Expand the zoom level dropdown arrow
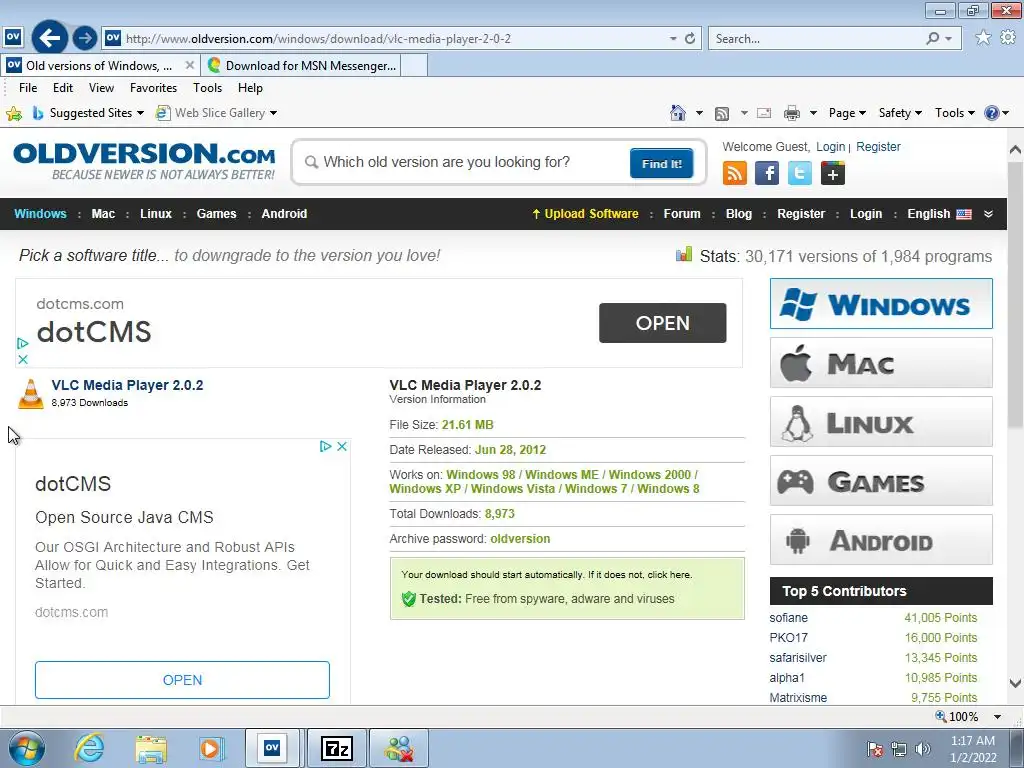This screenshot has height=768, width=1024. [x=997, y=716]
